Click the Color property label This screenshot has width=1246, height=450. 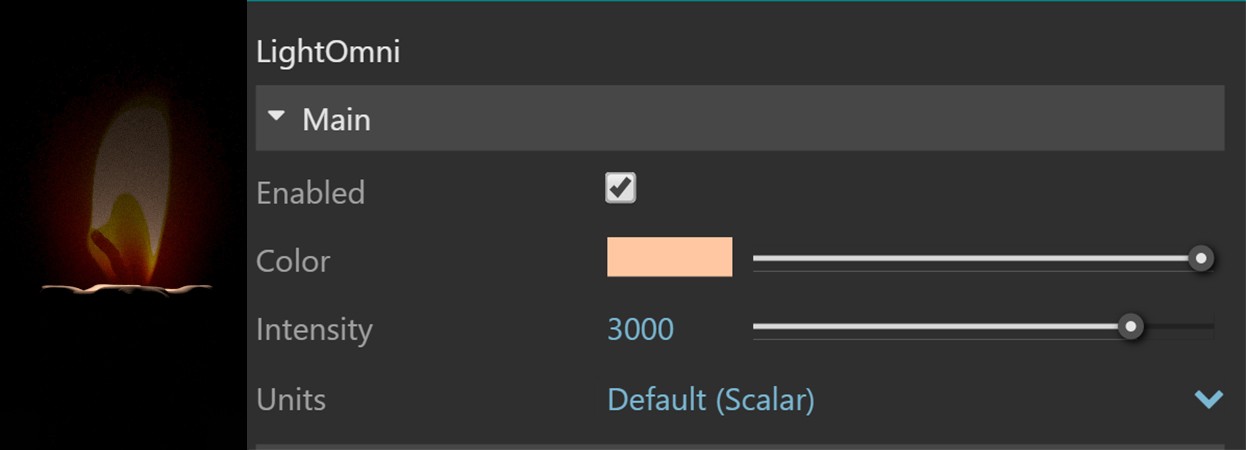[293, 261]
